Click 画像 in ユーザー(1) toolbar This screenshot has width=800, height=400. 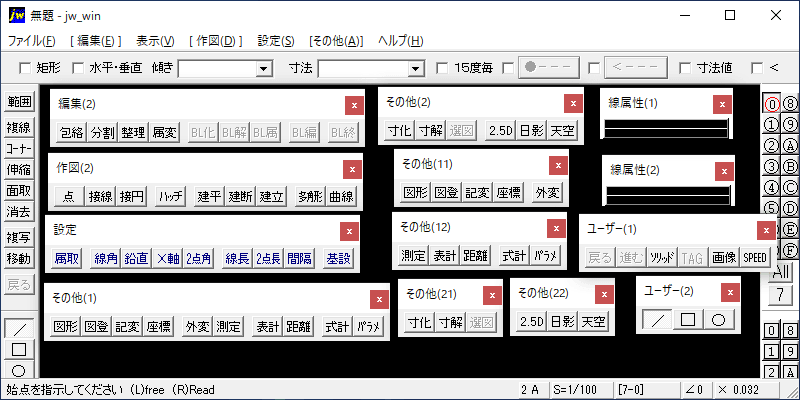pyautogui.click(x=724, y=258)
